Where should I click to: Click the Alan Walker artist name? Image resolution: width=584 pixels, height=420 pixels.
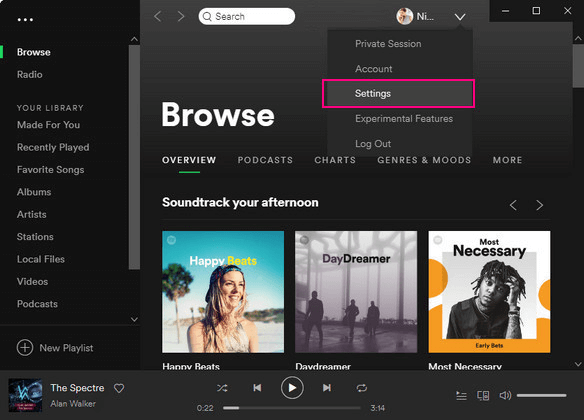tap(73, 404)
